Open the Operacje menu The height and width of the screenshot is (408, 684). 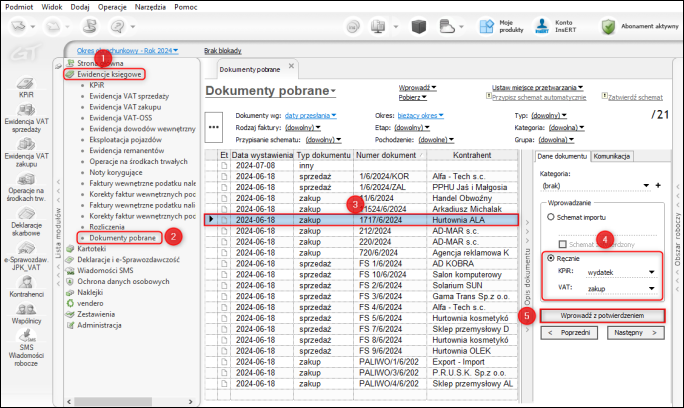pos(112,5)
